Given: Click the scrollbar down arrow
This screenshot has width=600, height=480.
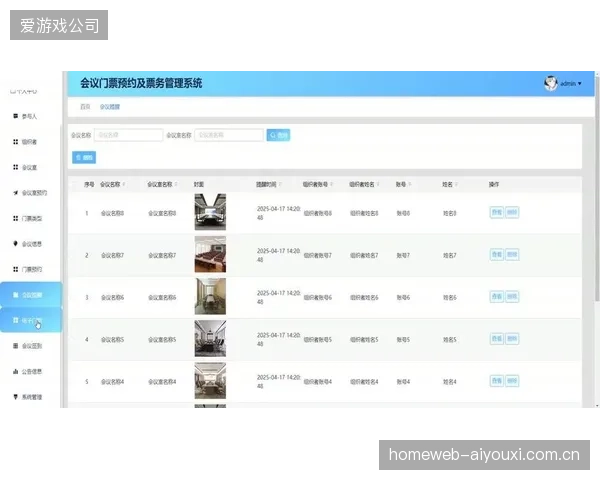Looking at the screenshot, I should [597, 405].
